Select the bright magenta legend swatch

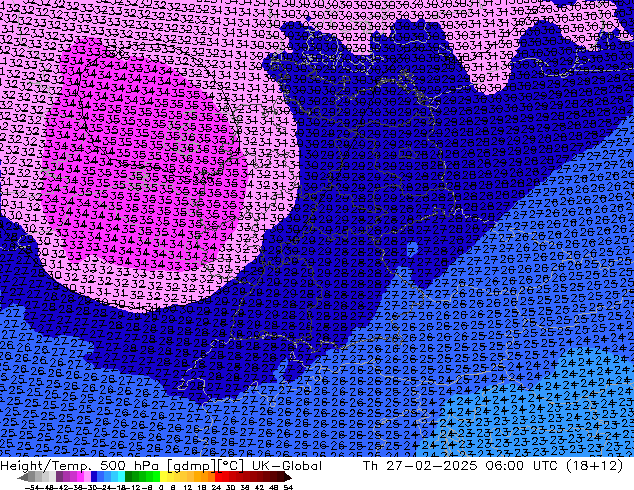click(x=80, y=478)
